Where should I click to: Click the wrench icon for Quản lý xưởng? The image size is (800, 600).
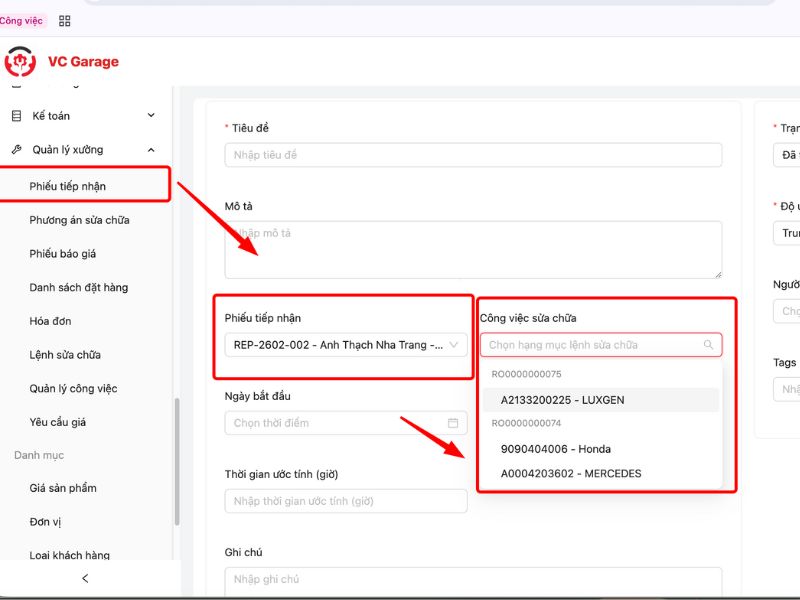coord(16,150)
